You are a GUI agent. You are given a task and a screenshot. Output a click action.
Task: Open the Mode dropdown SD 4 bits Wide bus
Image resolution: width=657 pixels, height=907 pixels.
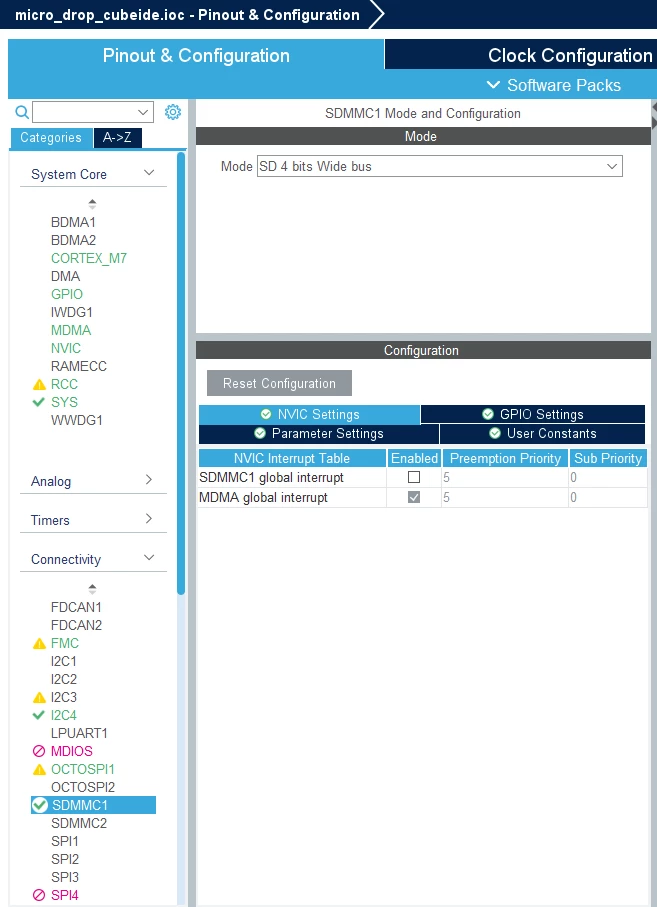440,167
